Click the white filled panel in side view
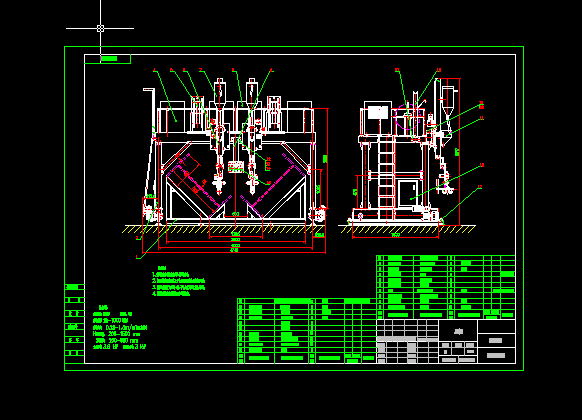The image size is (582, 420). (x=378, y=112)
